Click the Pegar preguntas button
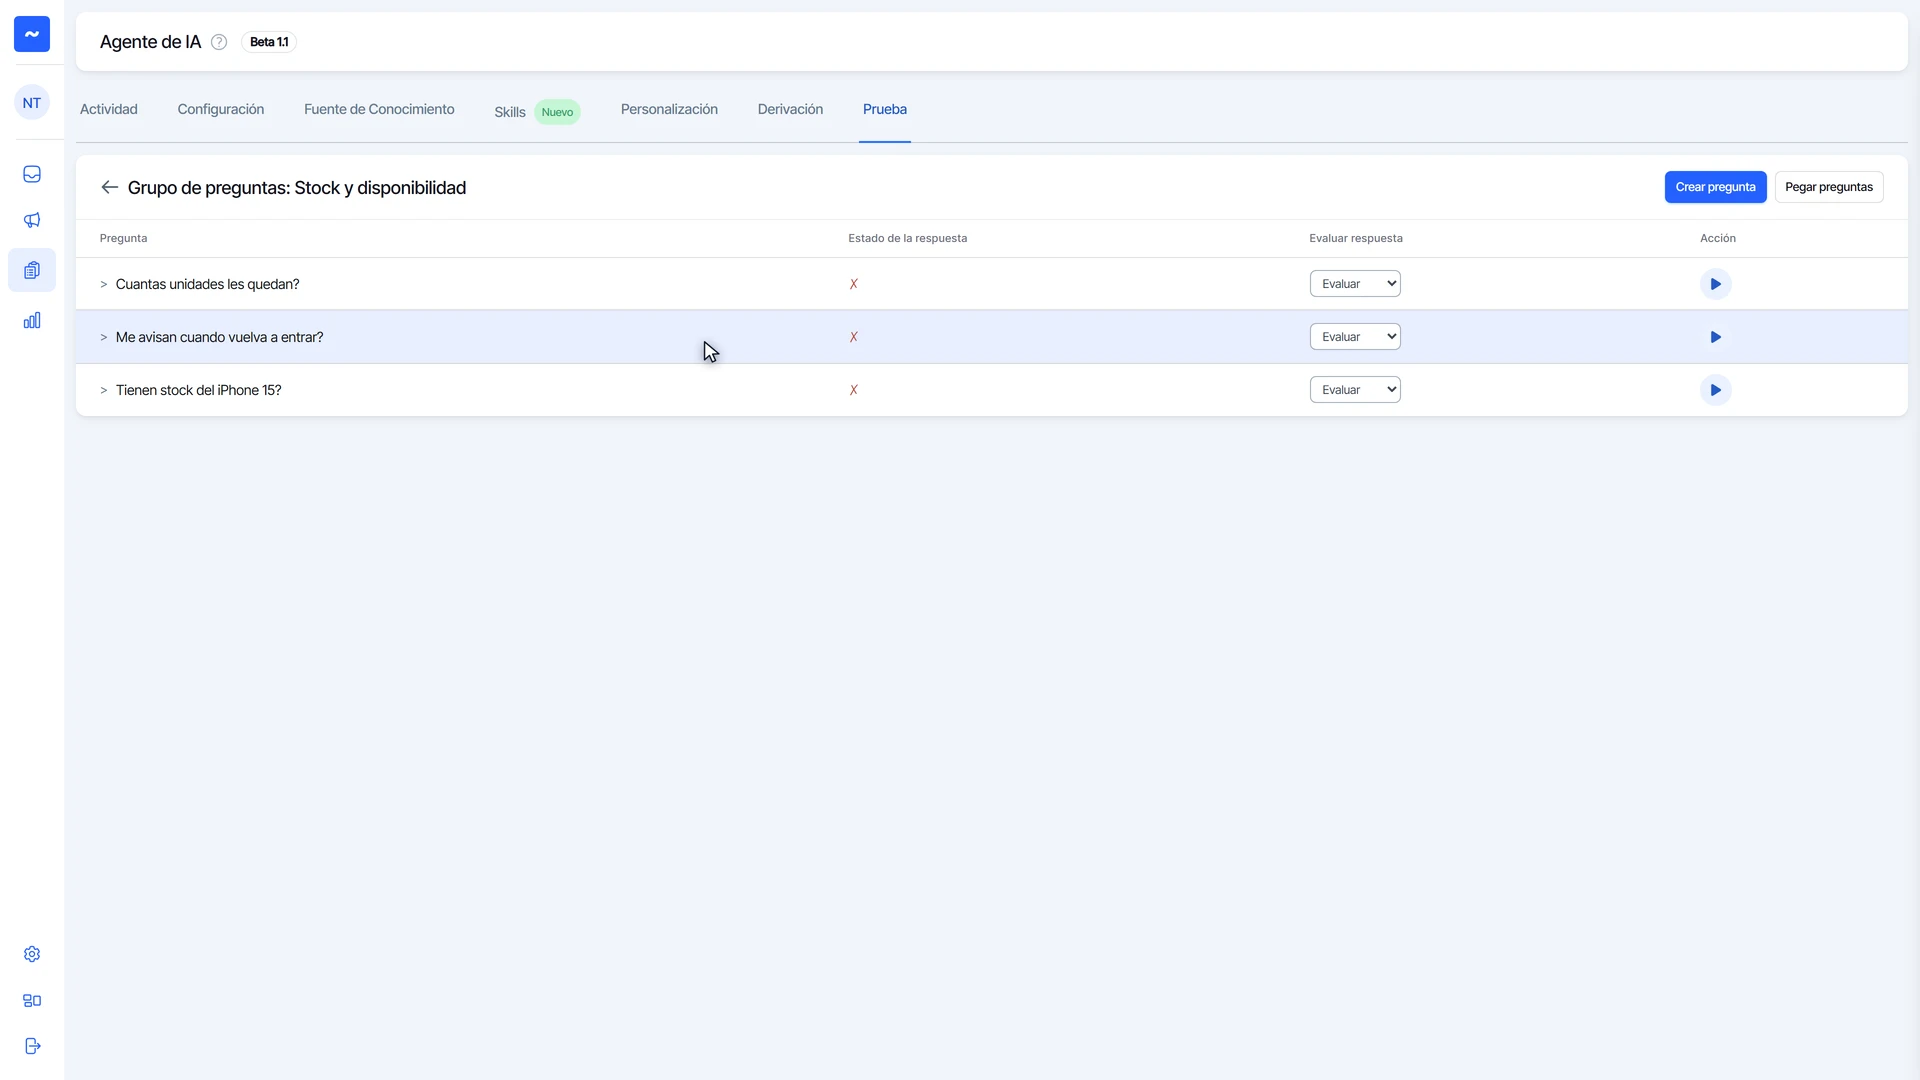The height and width of the screenshot is (1080, 1920). (1829, 187)
